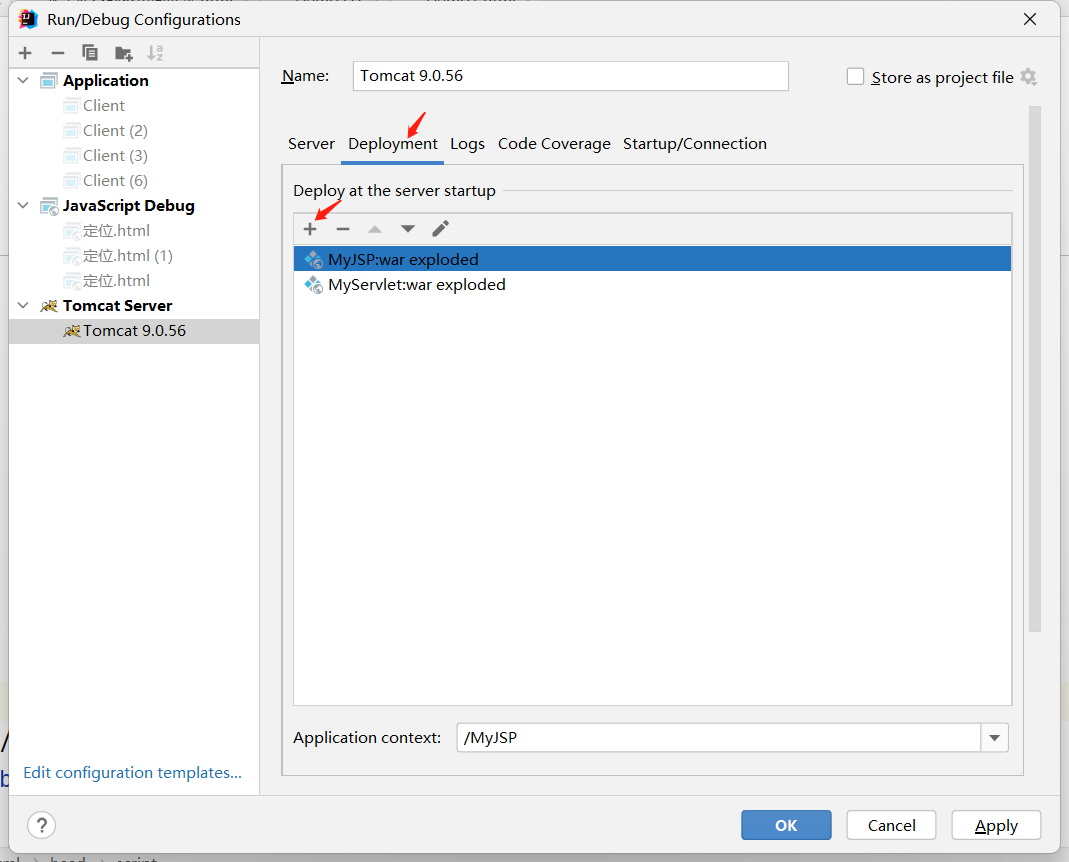Add a new run configuration
Screen dimensions: 1069x862
[x=25, y=53]
